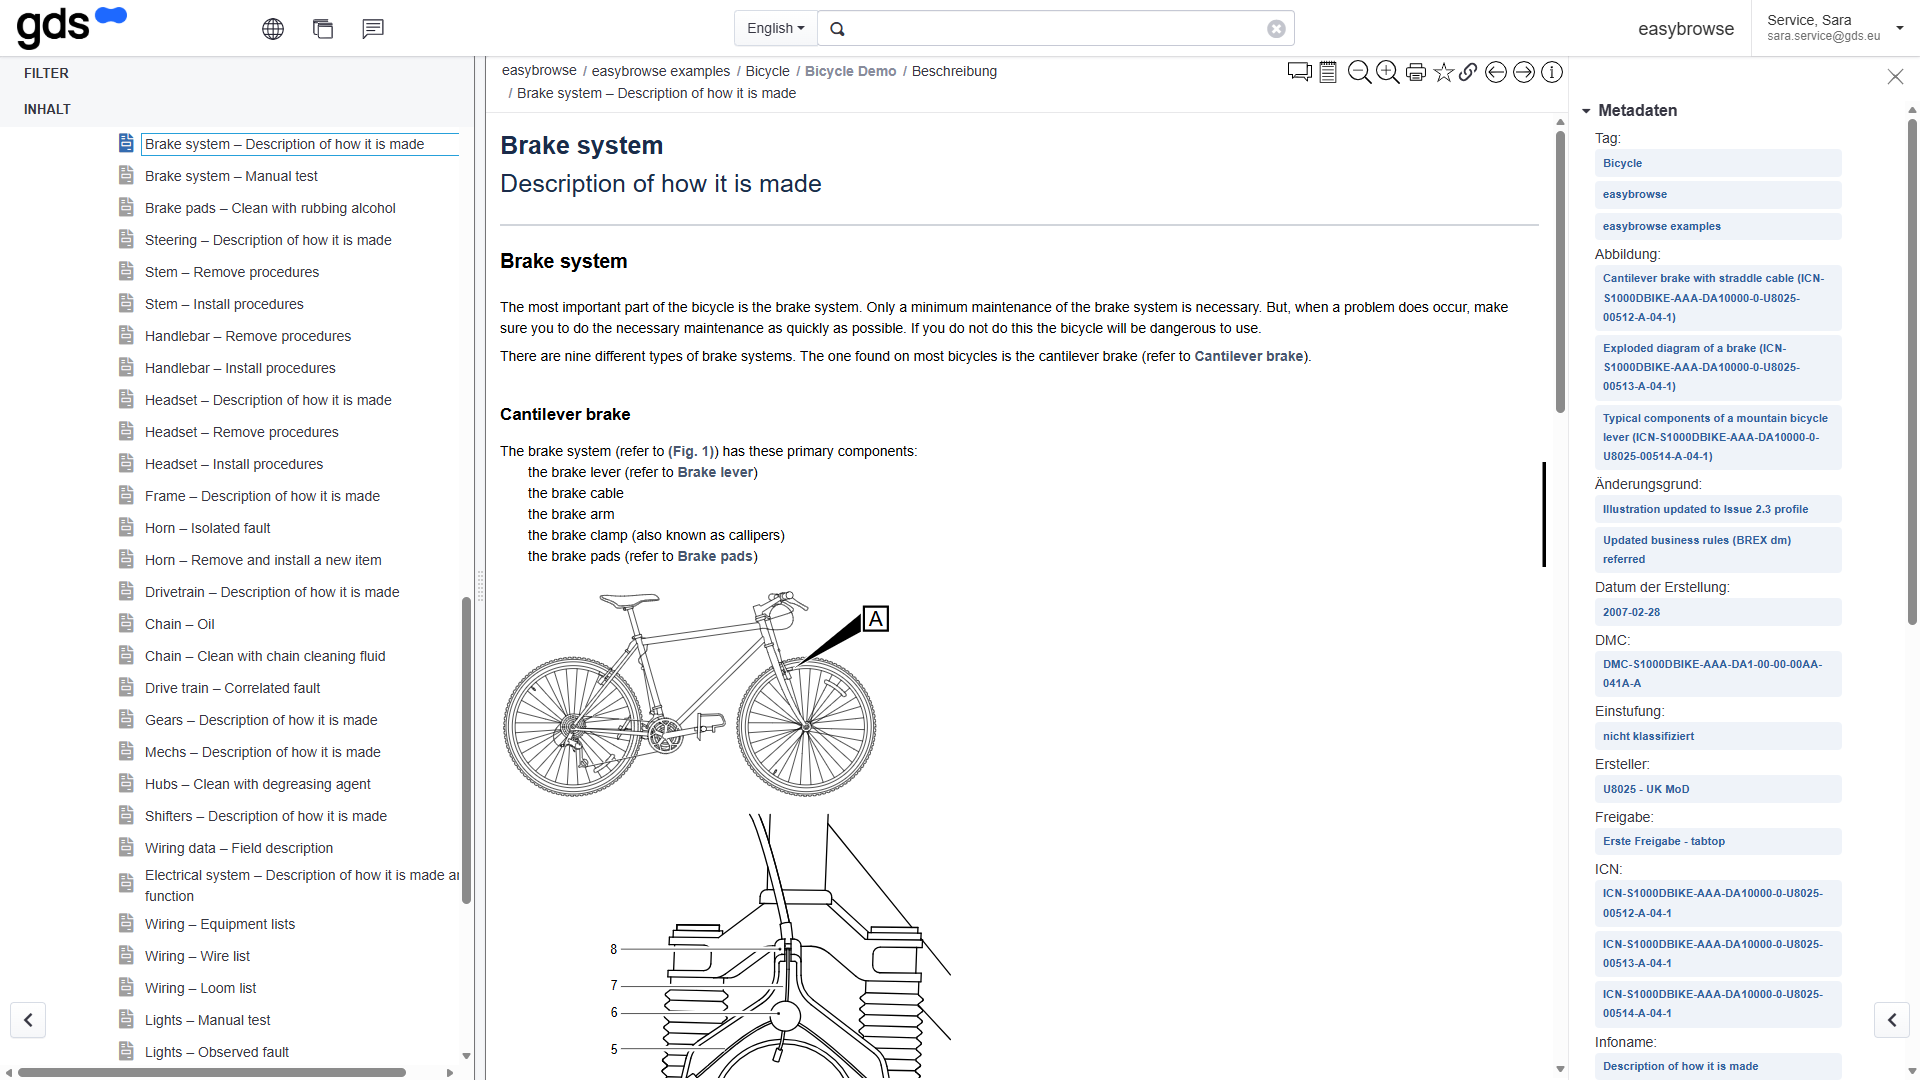Zoom in the document view
This screenshot has height=1080, width=1920.
(1387, 72)
